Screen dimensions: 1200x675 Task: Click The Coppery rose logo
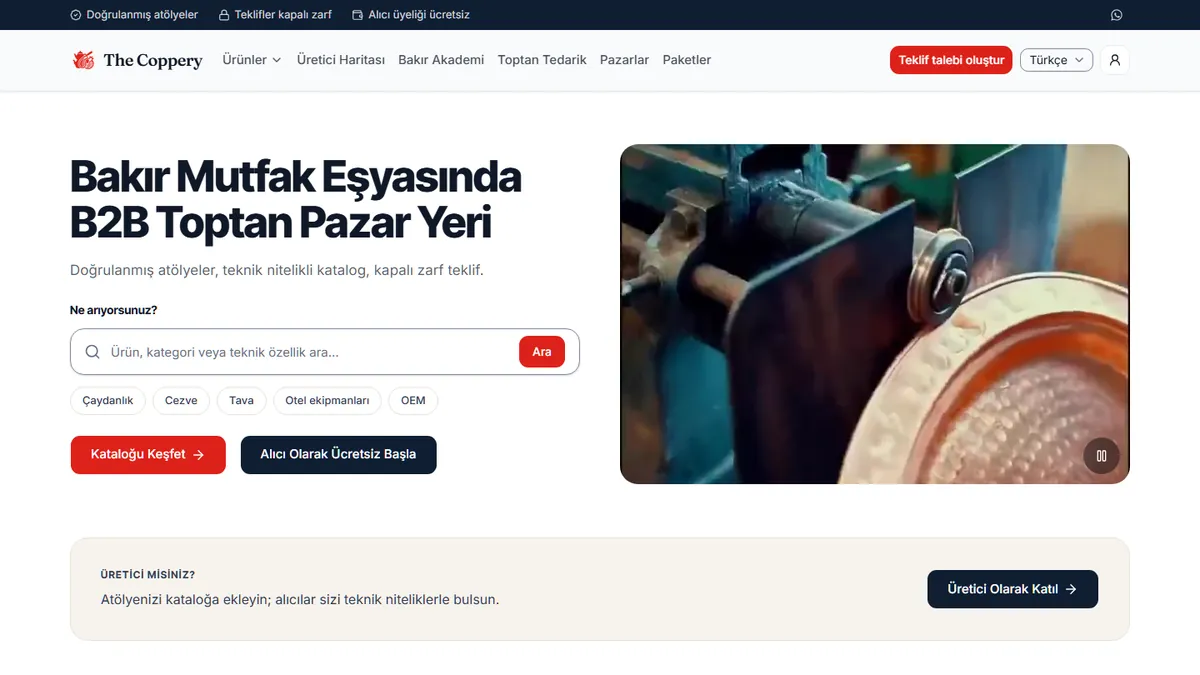click(83, 60)
